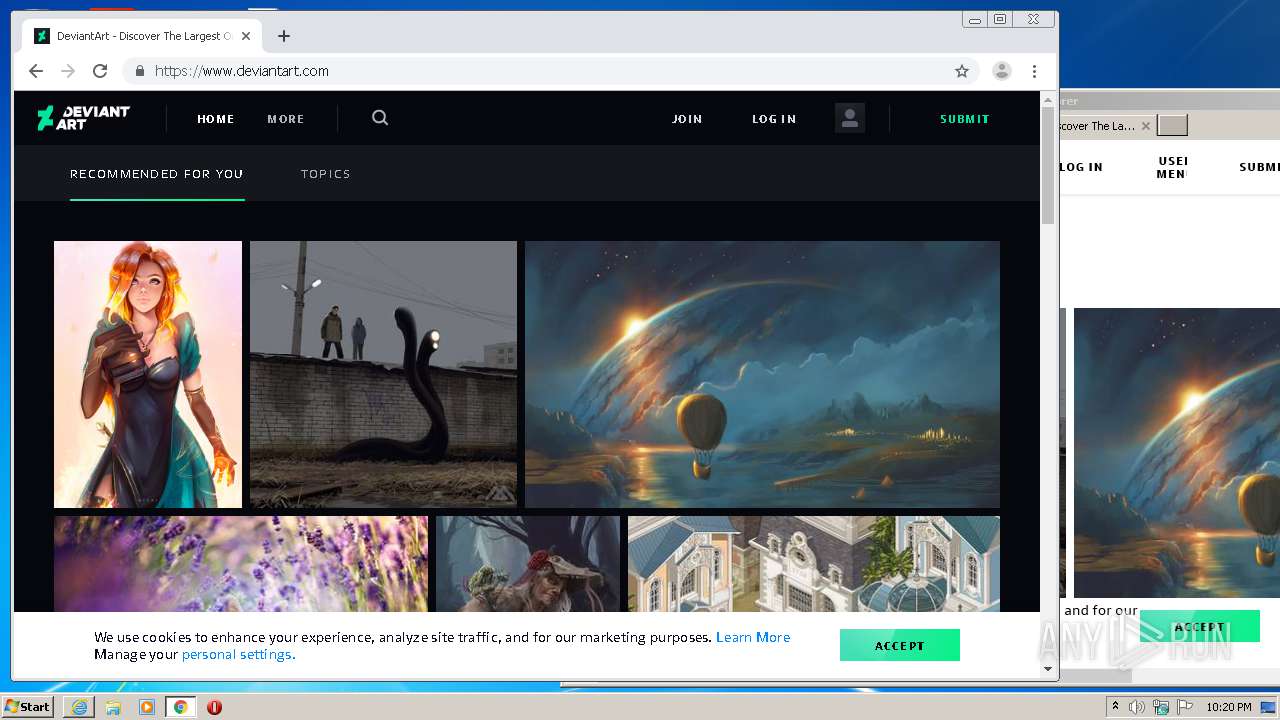Open a new Chrome tab
The image size is (1280, 720).
[x=284, y=36]
